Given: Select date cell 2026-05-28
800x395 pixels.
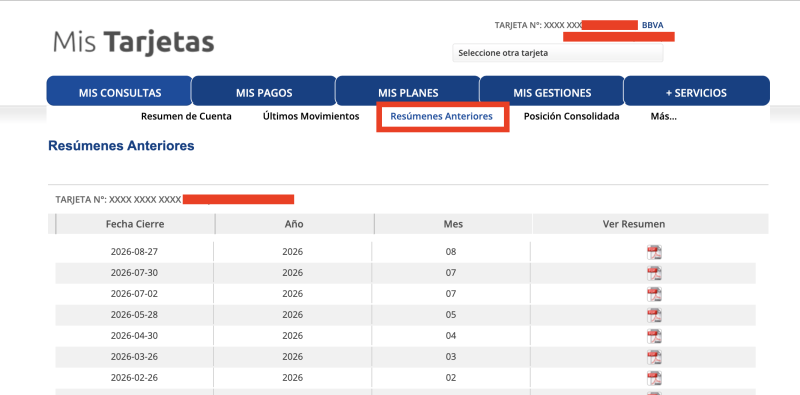Looking at the screenshot, I should 134,315.
